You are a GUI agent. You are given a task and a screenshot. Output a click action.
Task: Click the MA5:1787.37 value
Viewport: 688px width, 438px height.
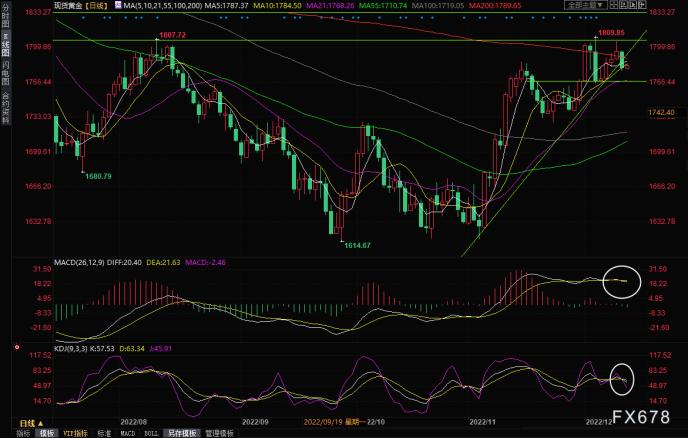(x=227, y=6)
